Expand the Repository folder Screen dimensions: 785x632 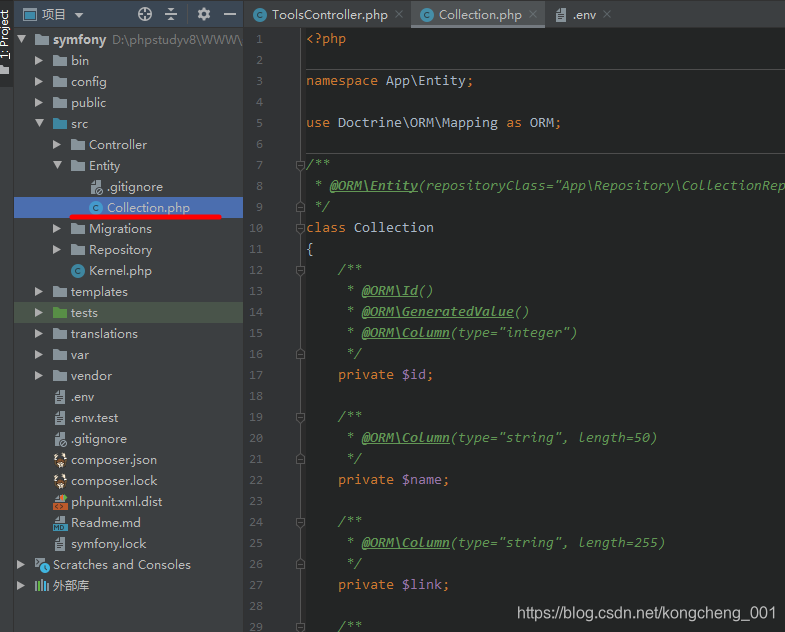[57, 250]
